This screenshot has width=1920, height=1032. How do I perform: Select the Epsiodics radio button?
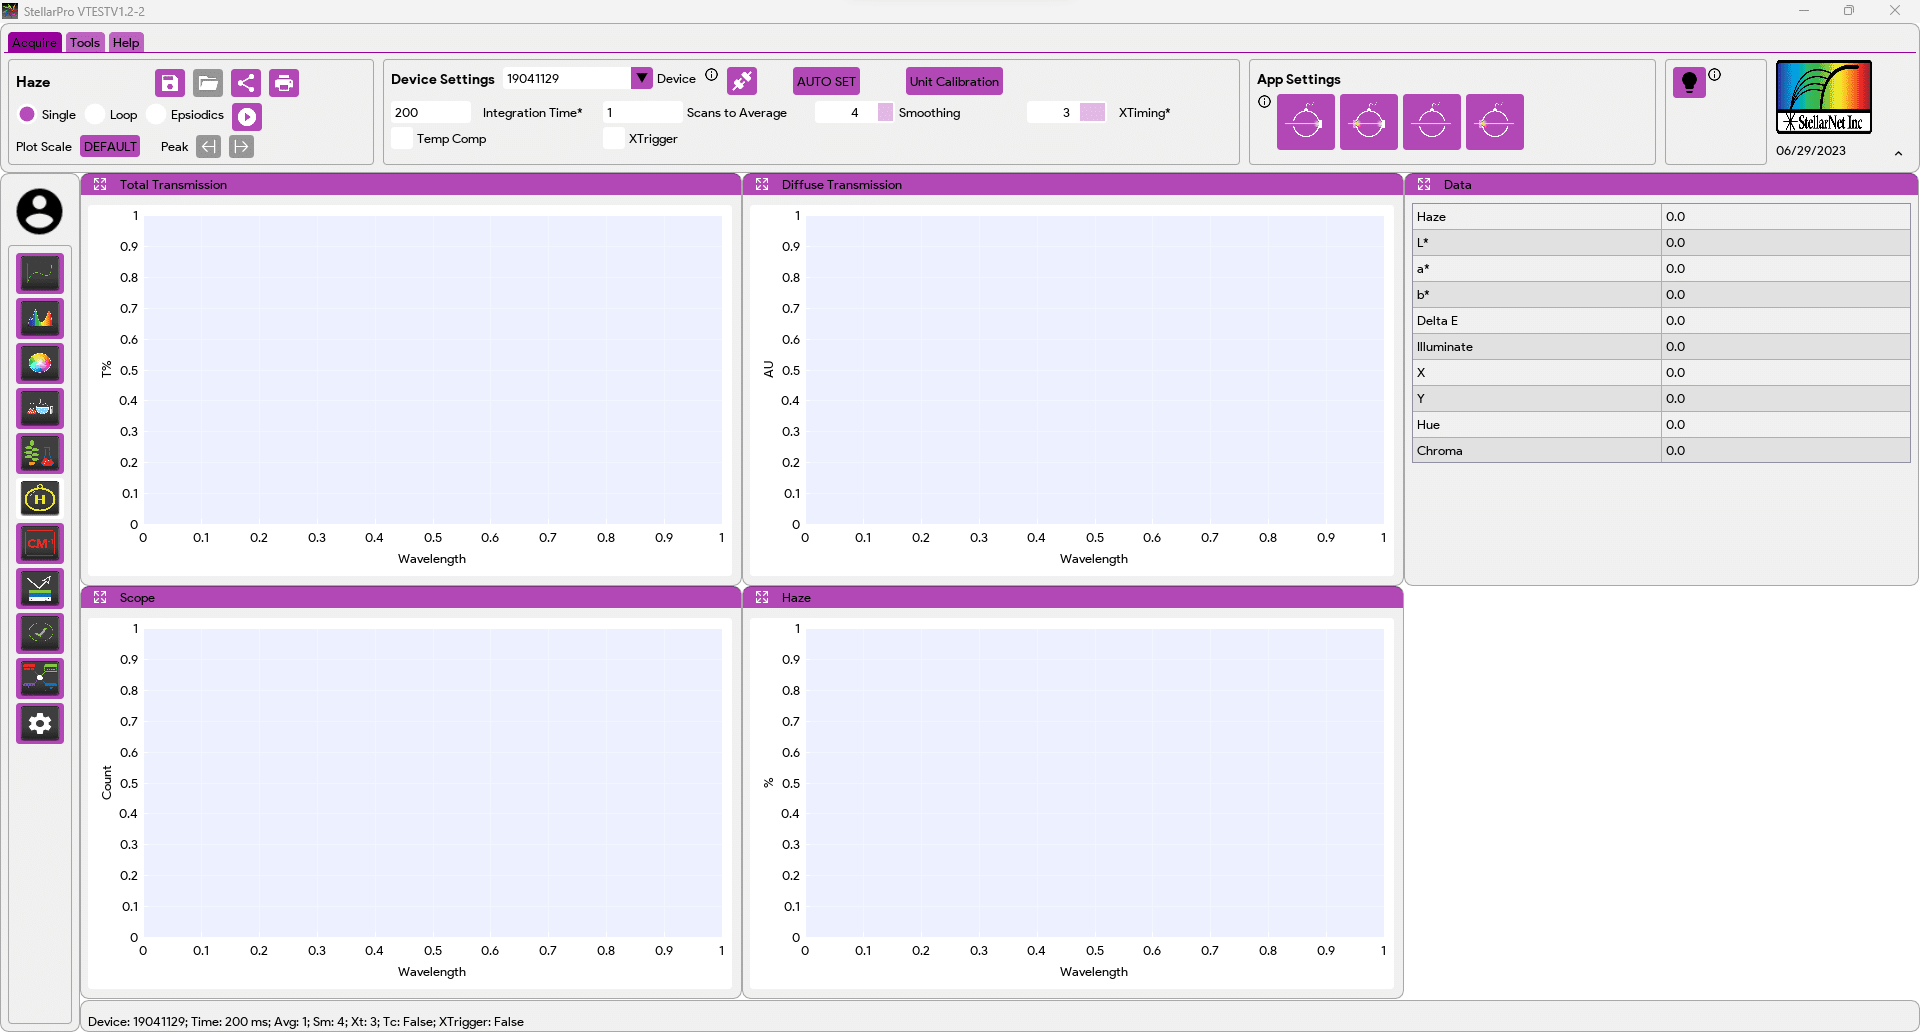click(x=157, y=115)
